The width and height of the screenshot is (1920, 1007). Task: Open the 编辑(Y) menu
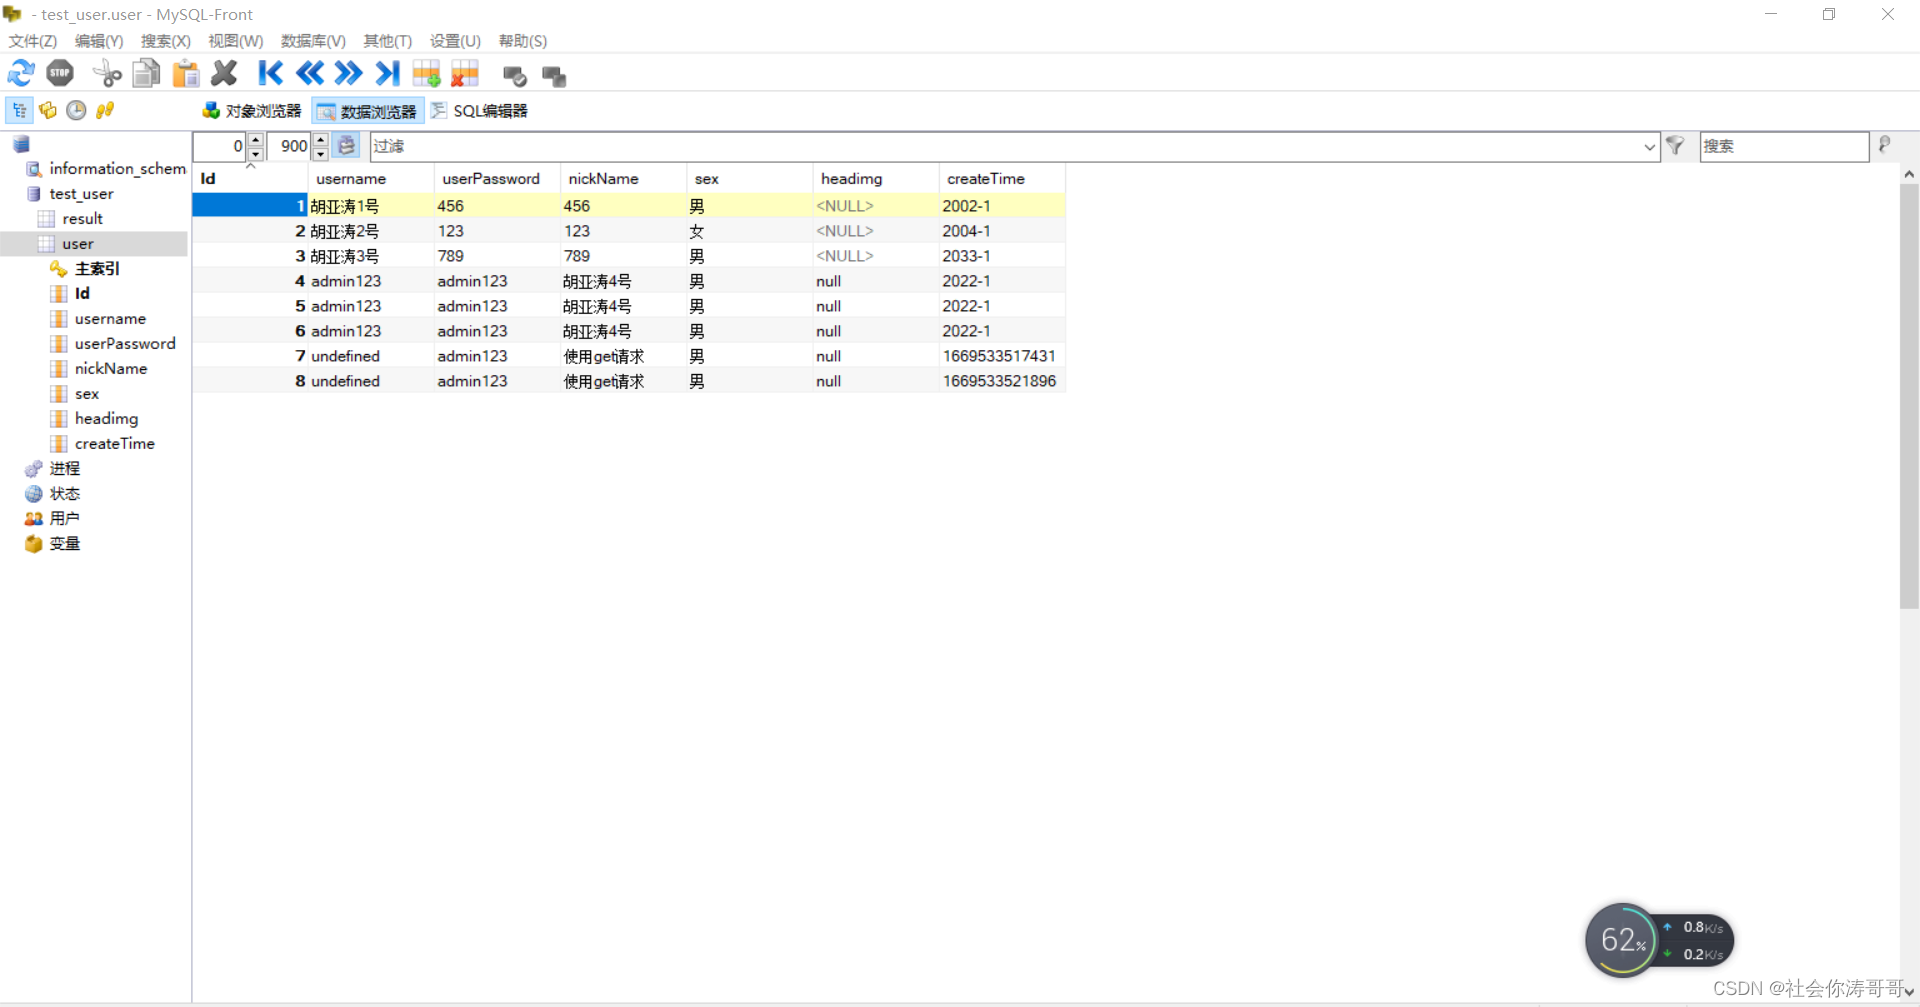tap(99, 41)
